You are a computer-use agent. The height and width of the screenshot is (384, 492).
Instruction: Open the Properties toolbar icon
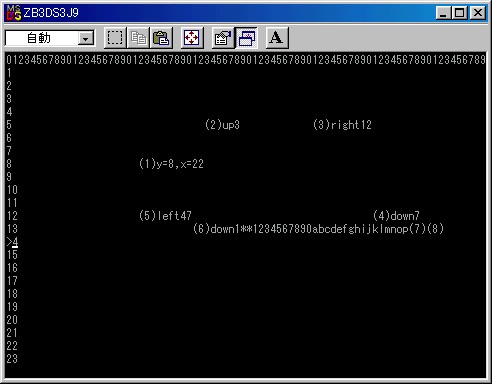point(223,38)
